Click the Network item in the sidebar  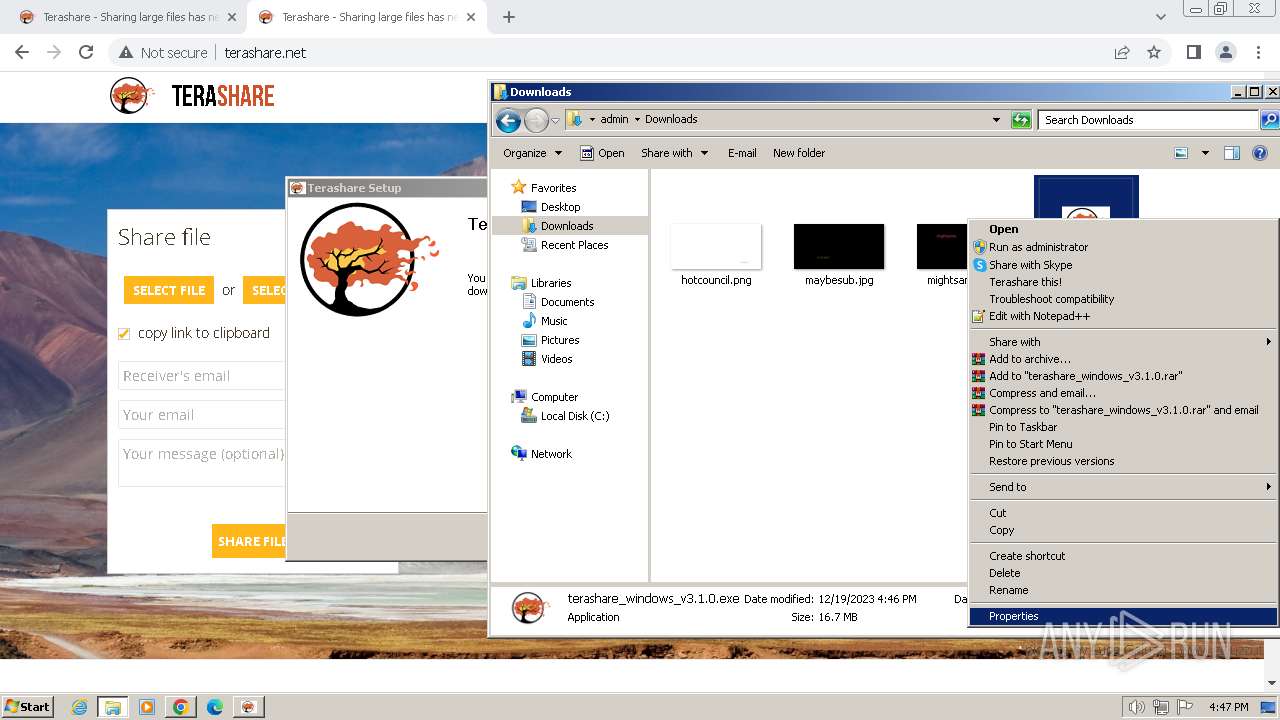pos(551,454)
